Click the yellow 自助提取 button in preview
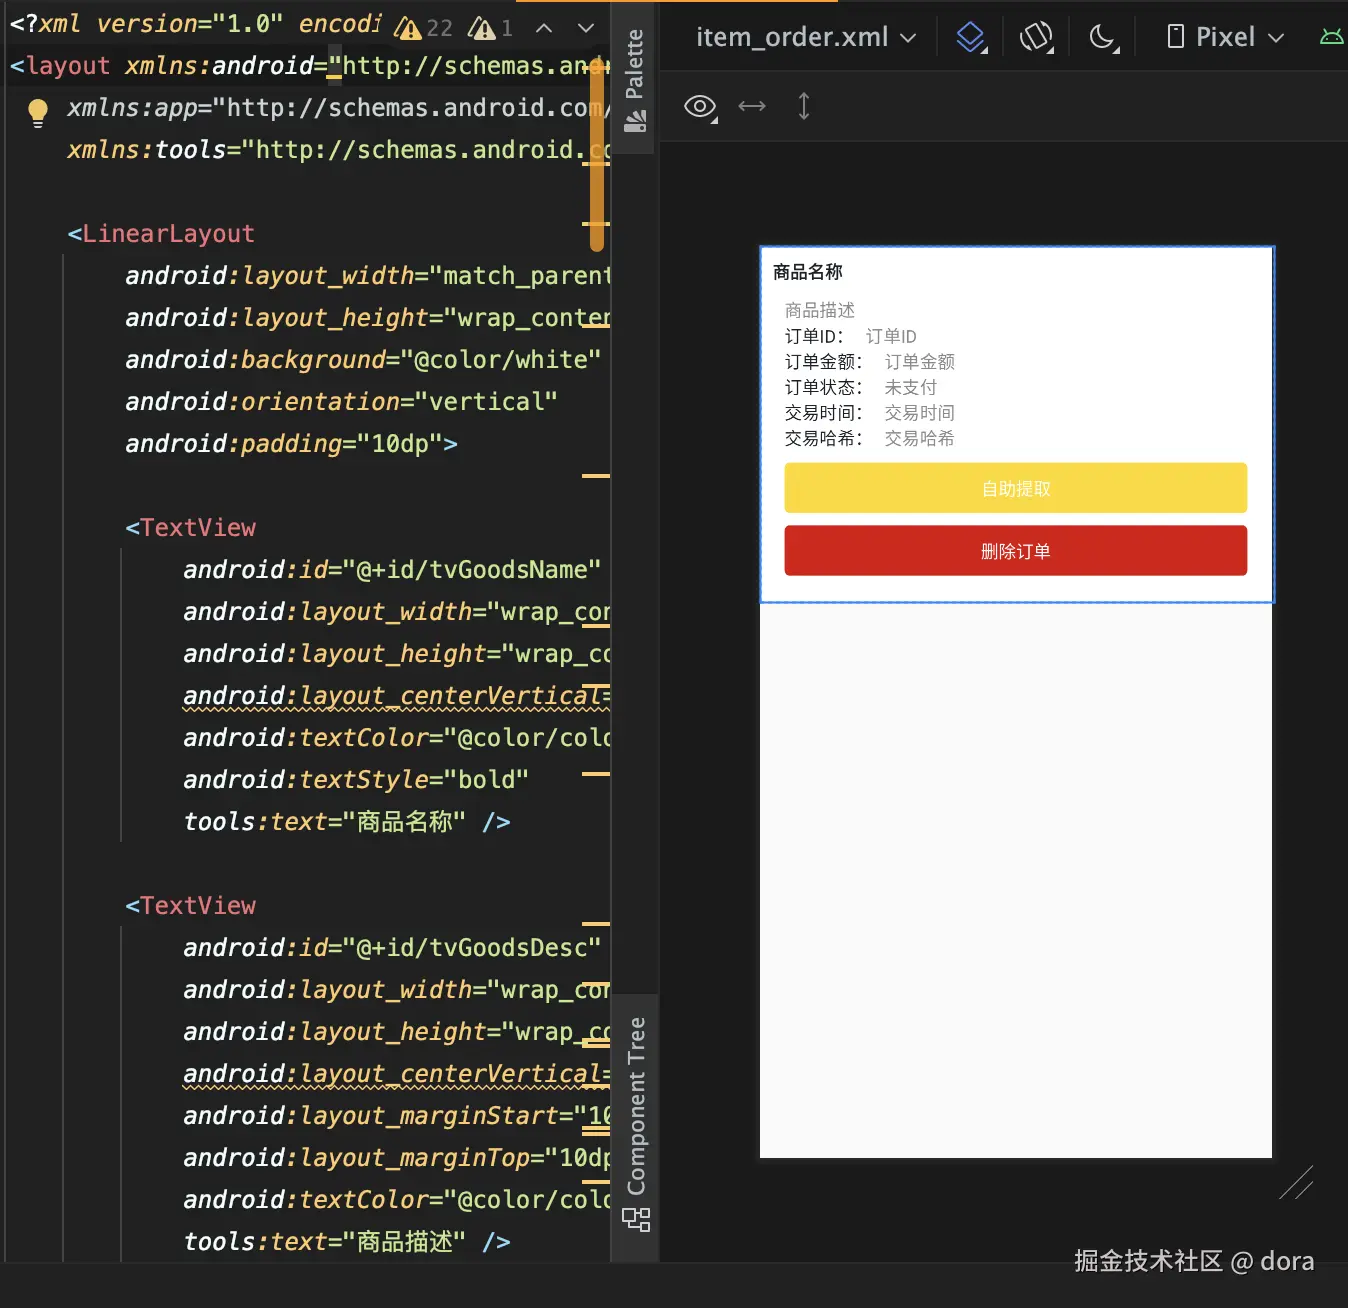Image resolution: width=1348 pixels, height=1308 pixels. (1016, 488)
